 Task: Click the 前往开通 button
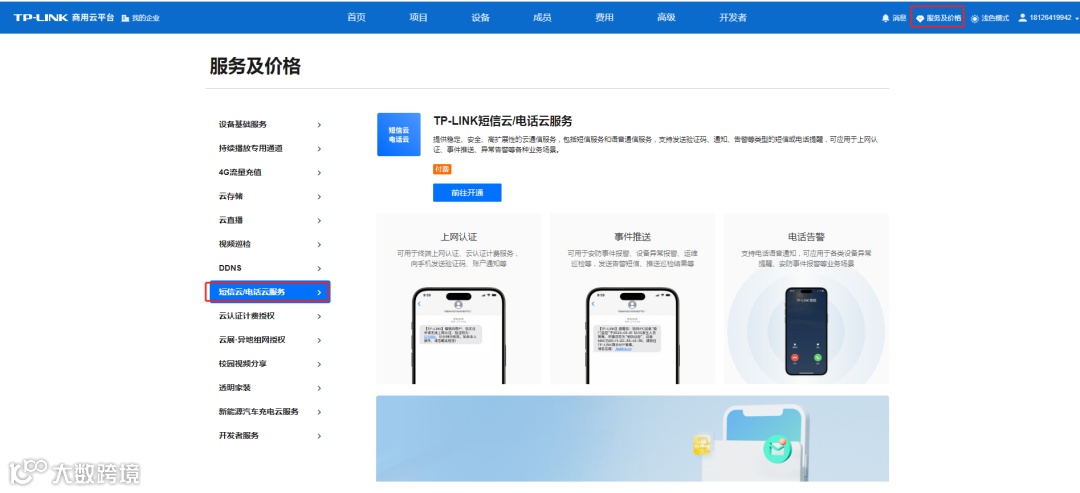pyautogui.click(x=467, y=193)
